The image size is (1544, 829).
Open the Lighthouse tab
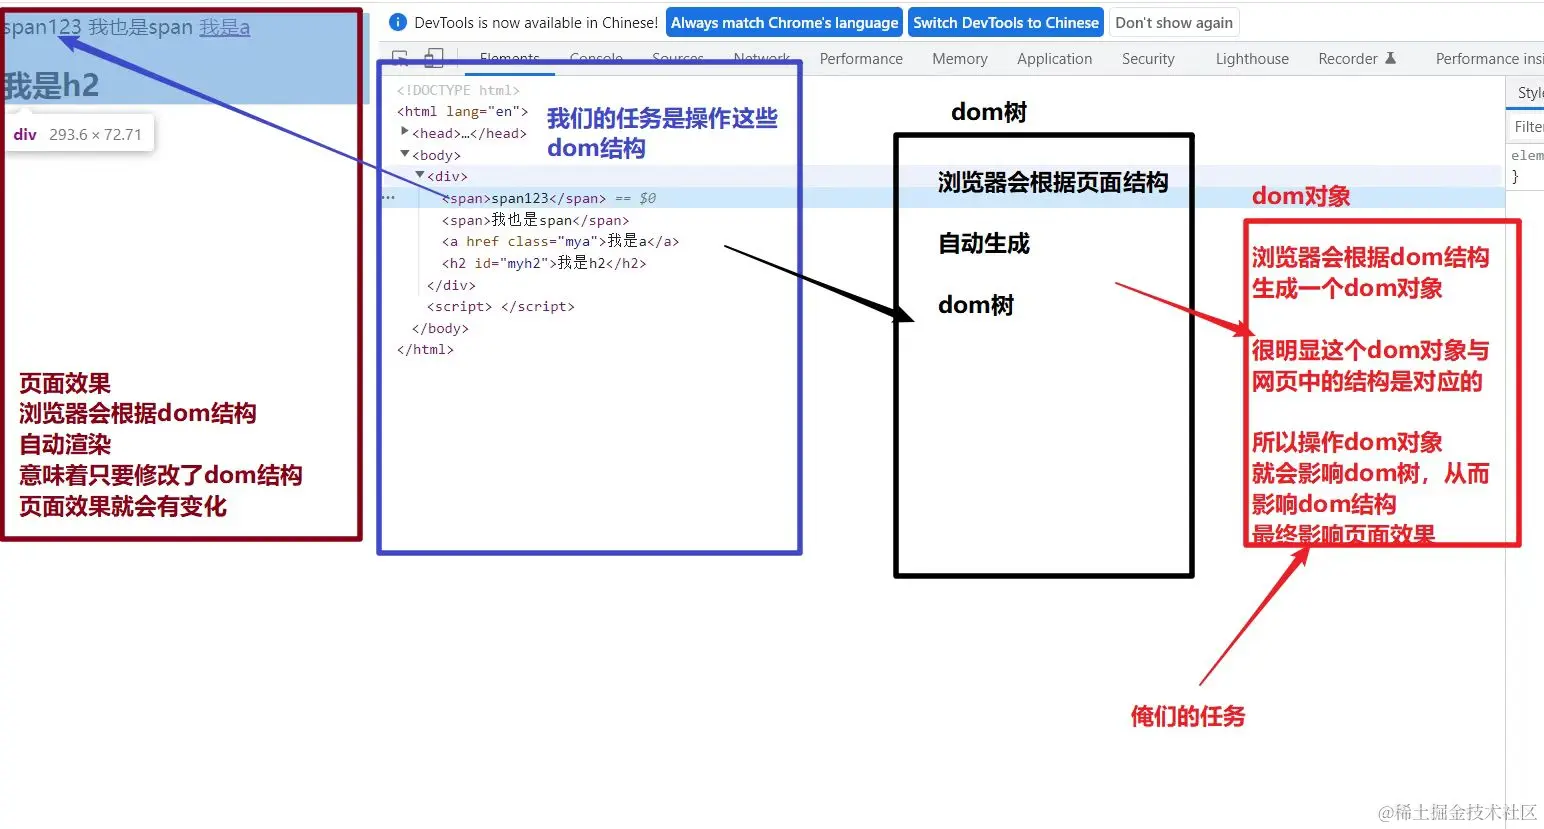click(1252, 58)
